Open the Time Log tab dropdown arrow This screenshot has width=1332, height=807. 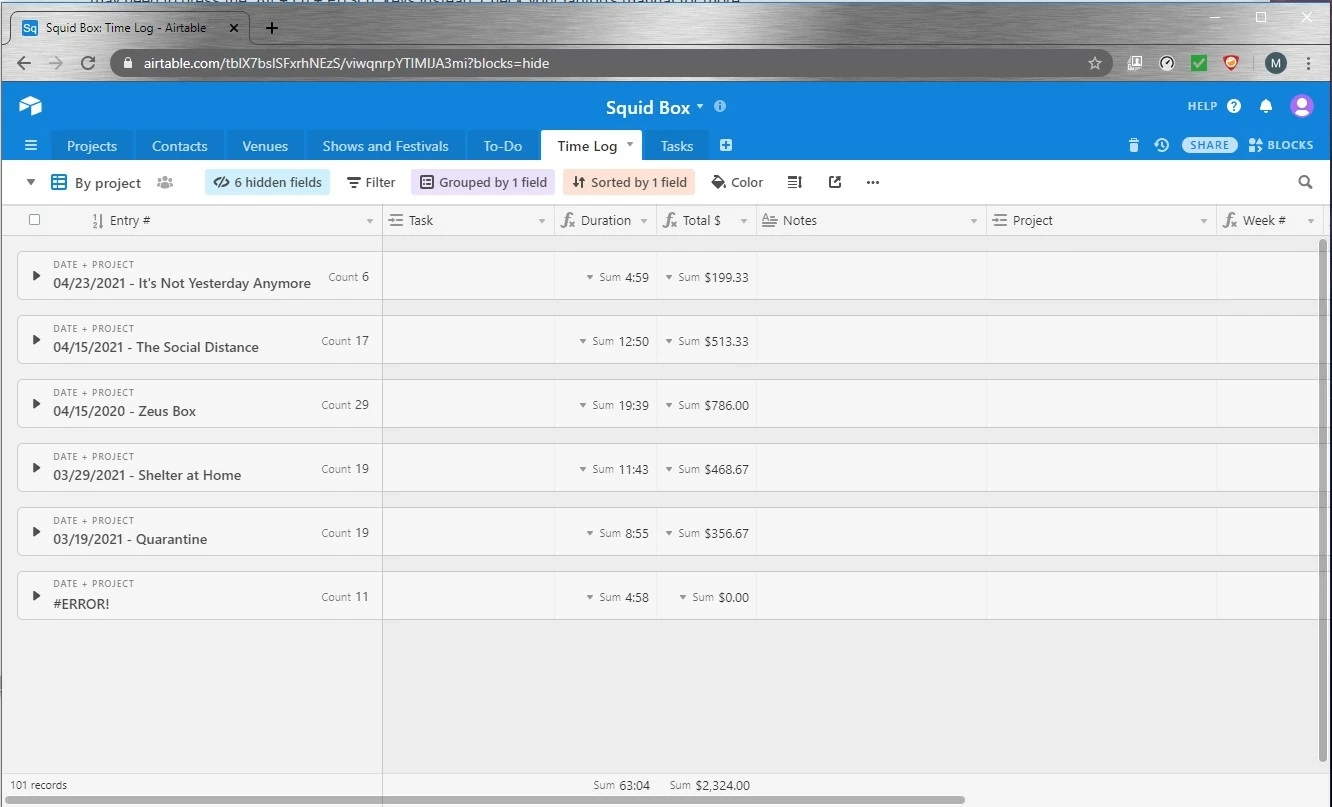(630, 145)
